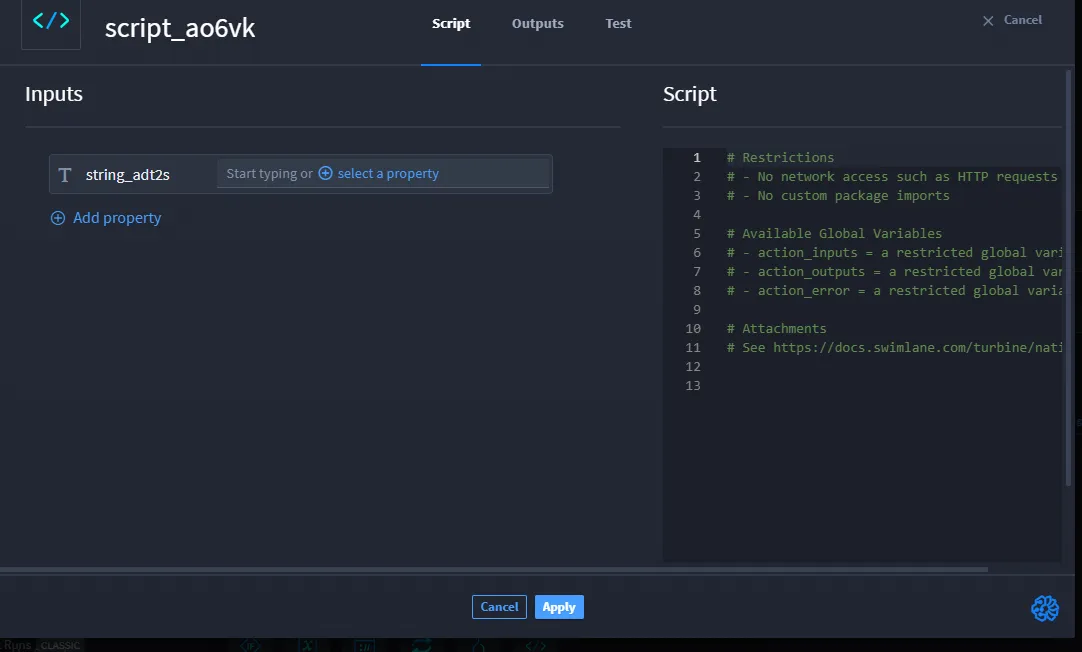Place cursor on '# Restrictions' code line
Screen dimensions: 1082x652
(x=780, y=157)
